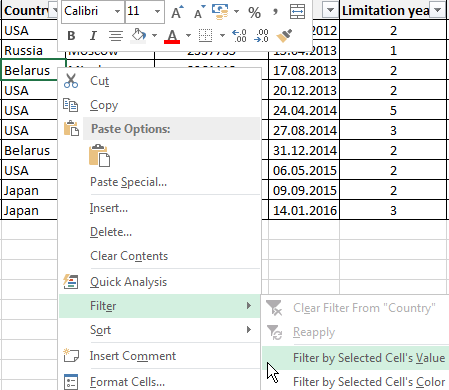Image resolution: width=449 pixels, height=390 pixels.
Task: Choose Copy from context menu
Action: [x=159, y=105]
